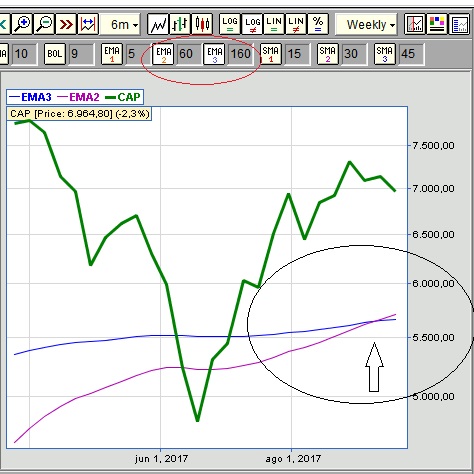The height and width of the screenshot is (474, 474).
Task: Click the EMA 2 period field showing 60
Action: coord(188,54)
